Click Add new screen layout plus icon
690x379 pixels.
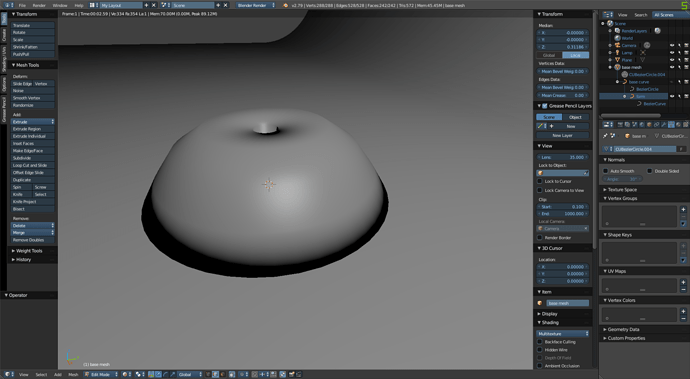pos(147,5)
